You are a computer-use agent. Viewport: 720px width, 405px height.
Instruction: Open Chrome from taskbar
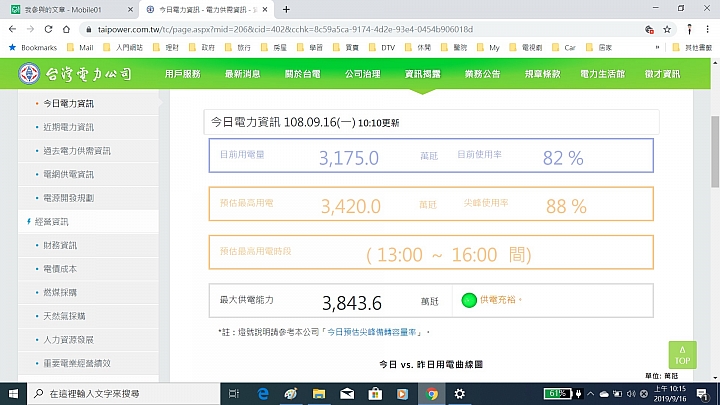pyautogui.click(x=432, y=394)
